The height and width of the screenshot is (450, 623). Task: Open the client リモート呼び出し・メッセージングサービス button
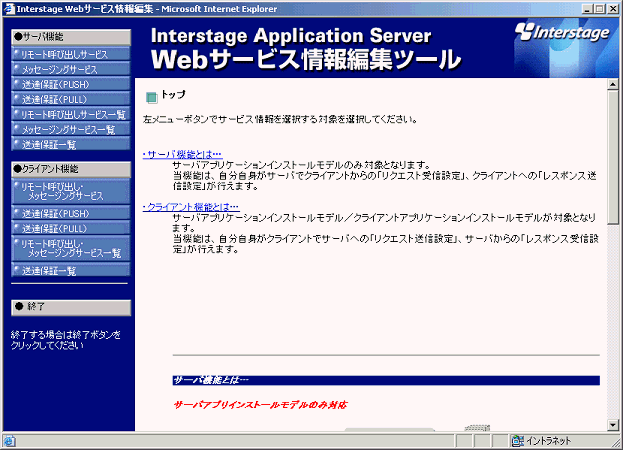71,191
